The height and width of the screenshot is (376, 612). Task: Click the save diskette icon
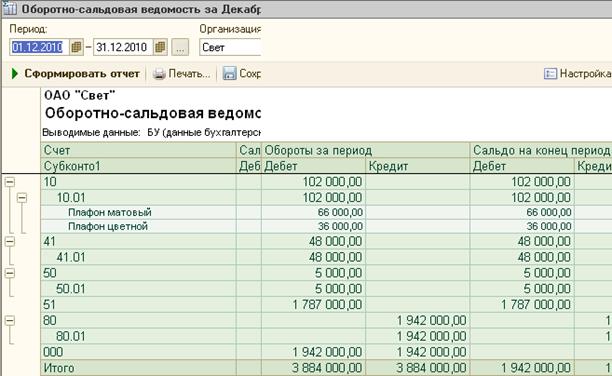point(230,73)
